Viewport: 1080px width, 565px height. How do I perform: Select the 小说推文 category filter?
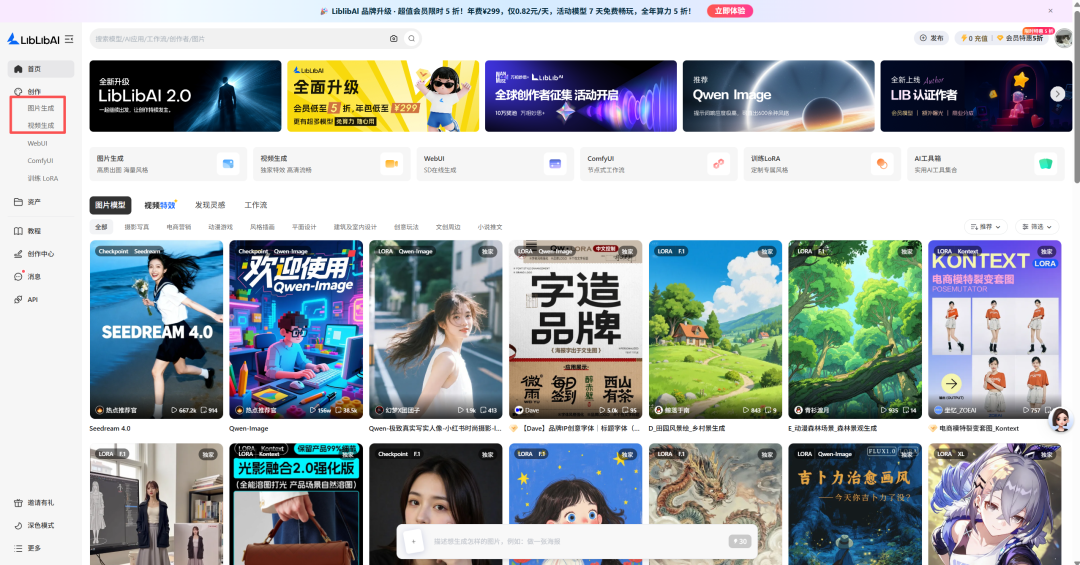[490, 227]
